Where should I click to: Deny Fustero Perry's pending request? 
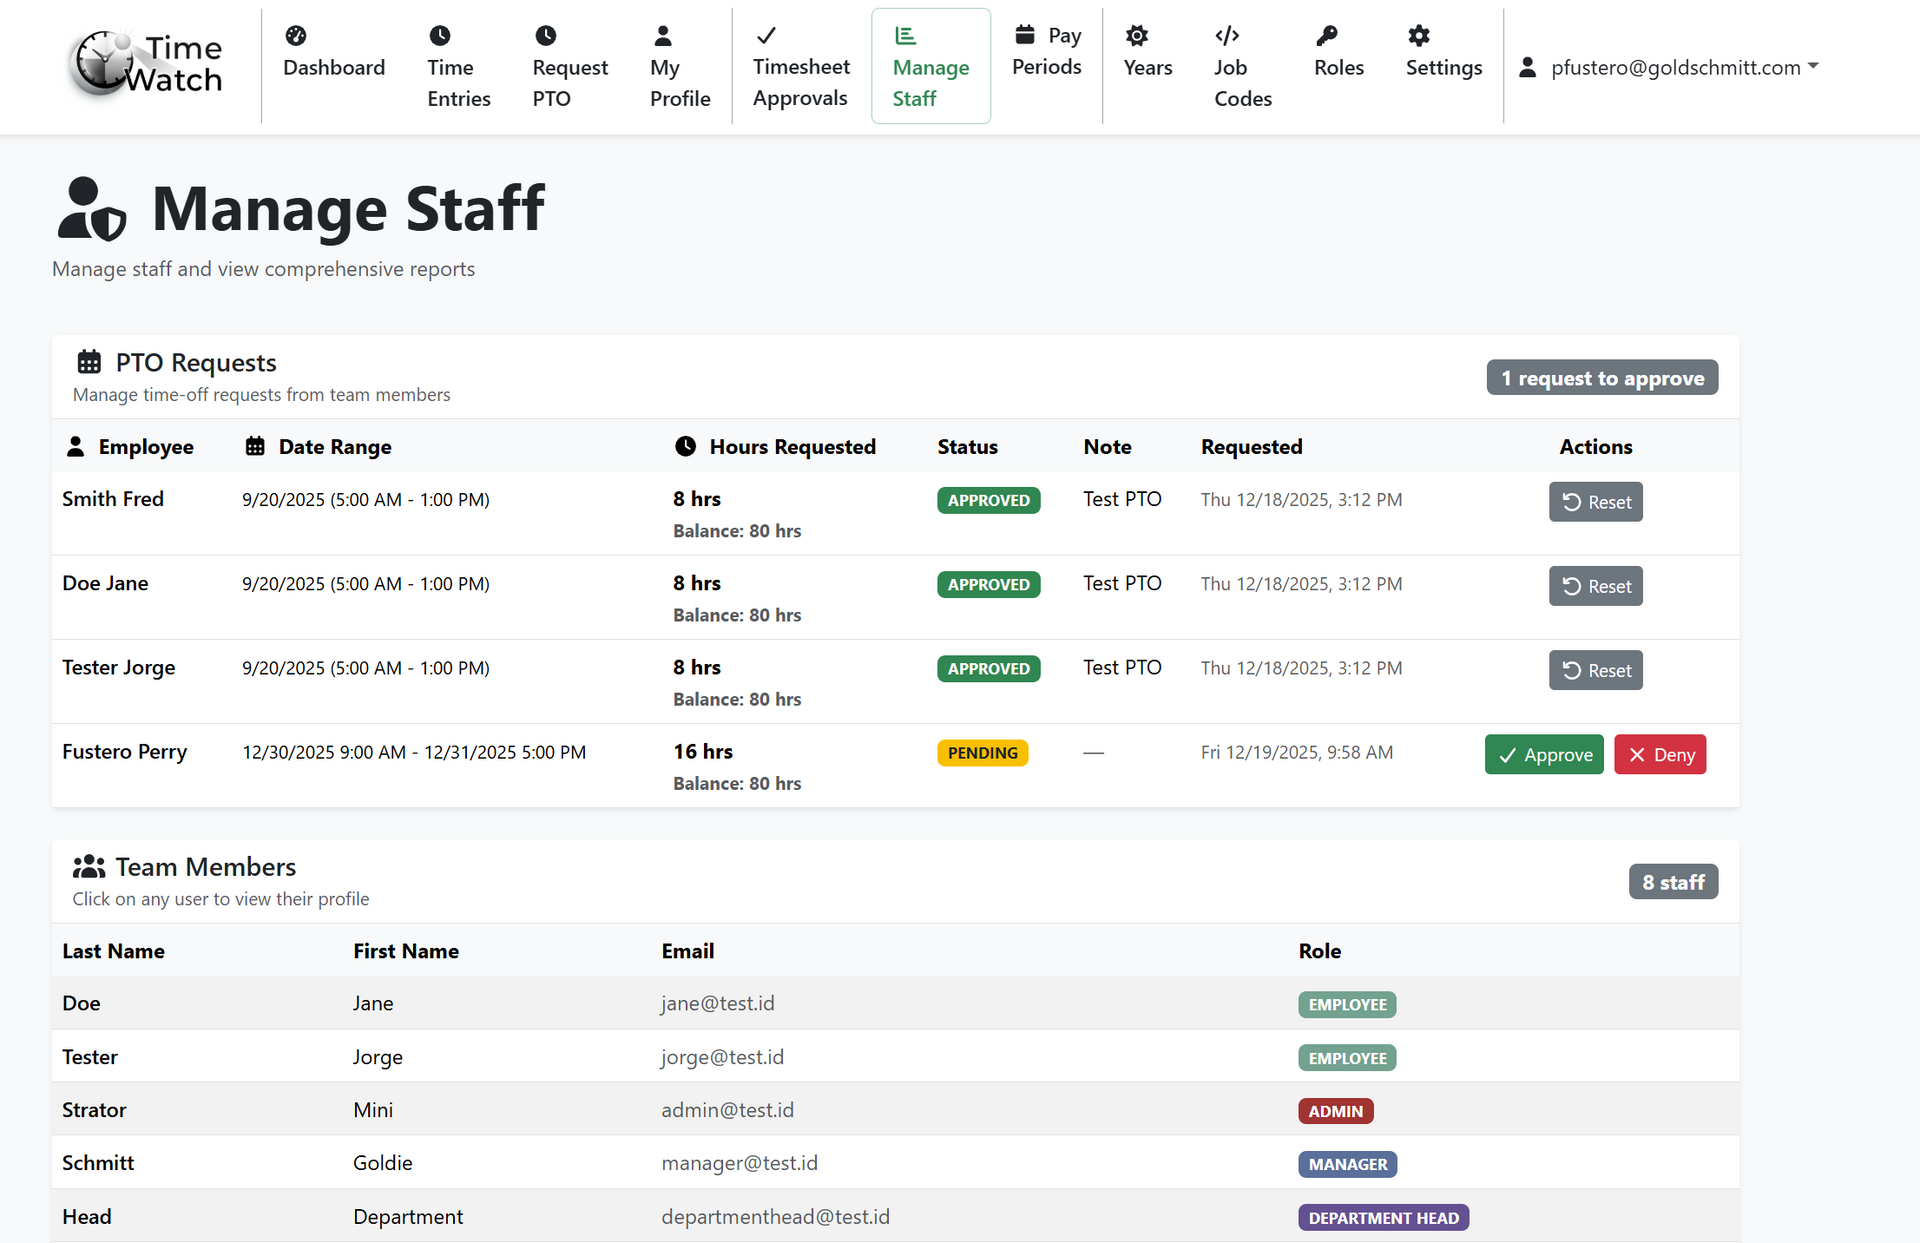1660,755
